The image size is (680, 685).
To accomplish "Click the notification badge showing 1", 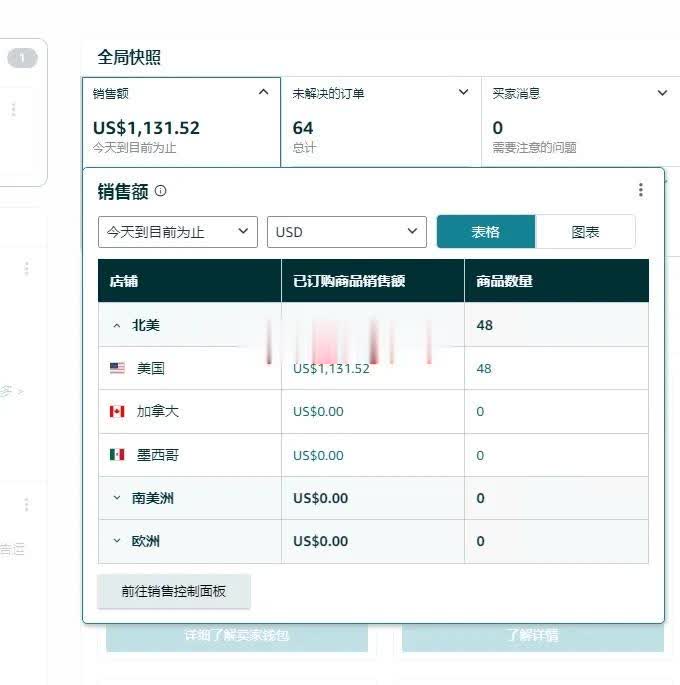I will (x=22, y=58).
